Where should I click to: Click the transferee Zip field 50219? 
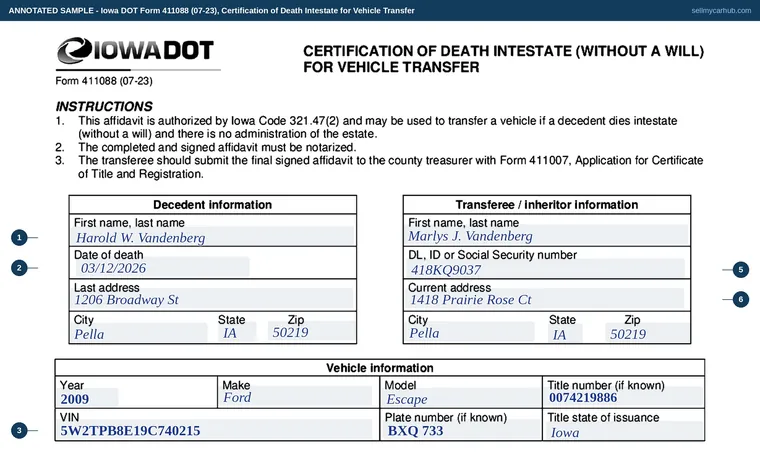(x=647, y=334)
